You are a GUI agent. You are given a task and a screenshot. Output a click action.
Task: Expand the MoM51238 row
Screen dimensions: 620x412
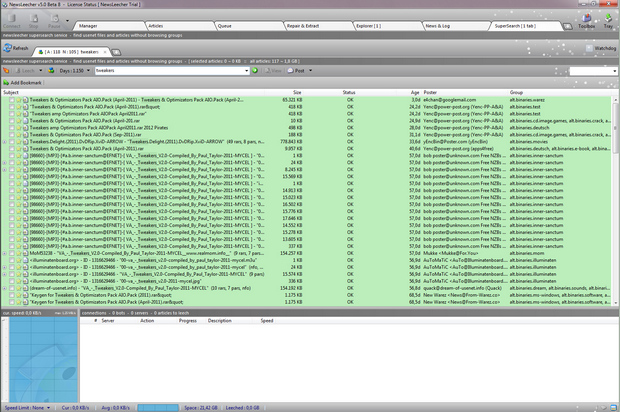click(x=4, y=253)
